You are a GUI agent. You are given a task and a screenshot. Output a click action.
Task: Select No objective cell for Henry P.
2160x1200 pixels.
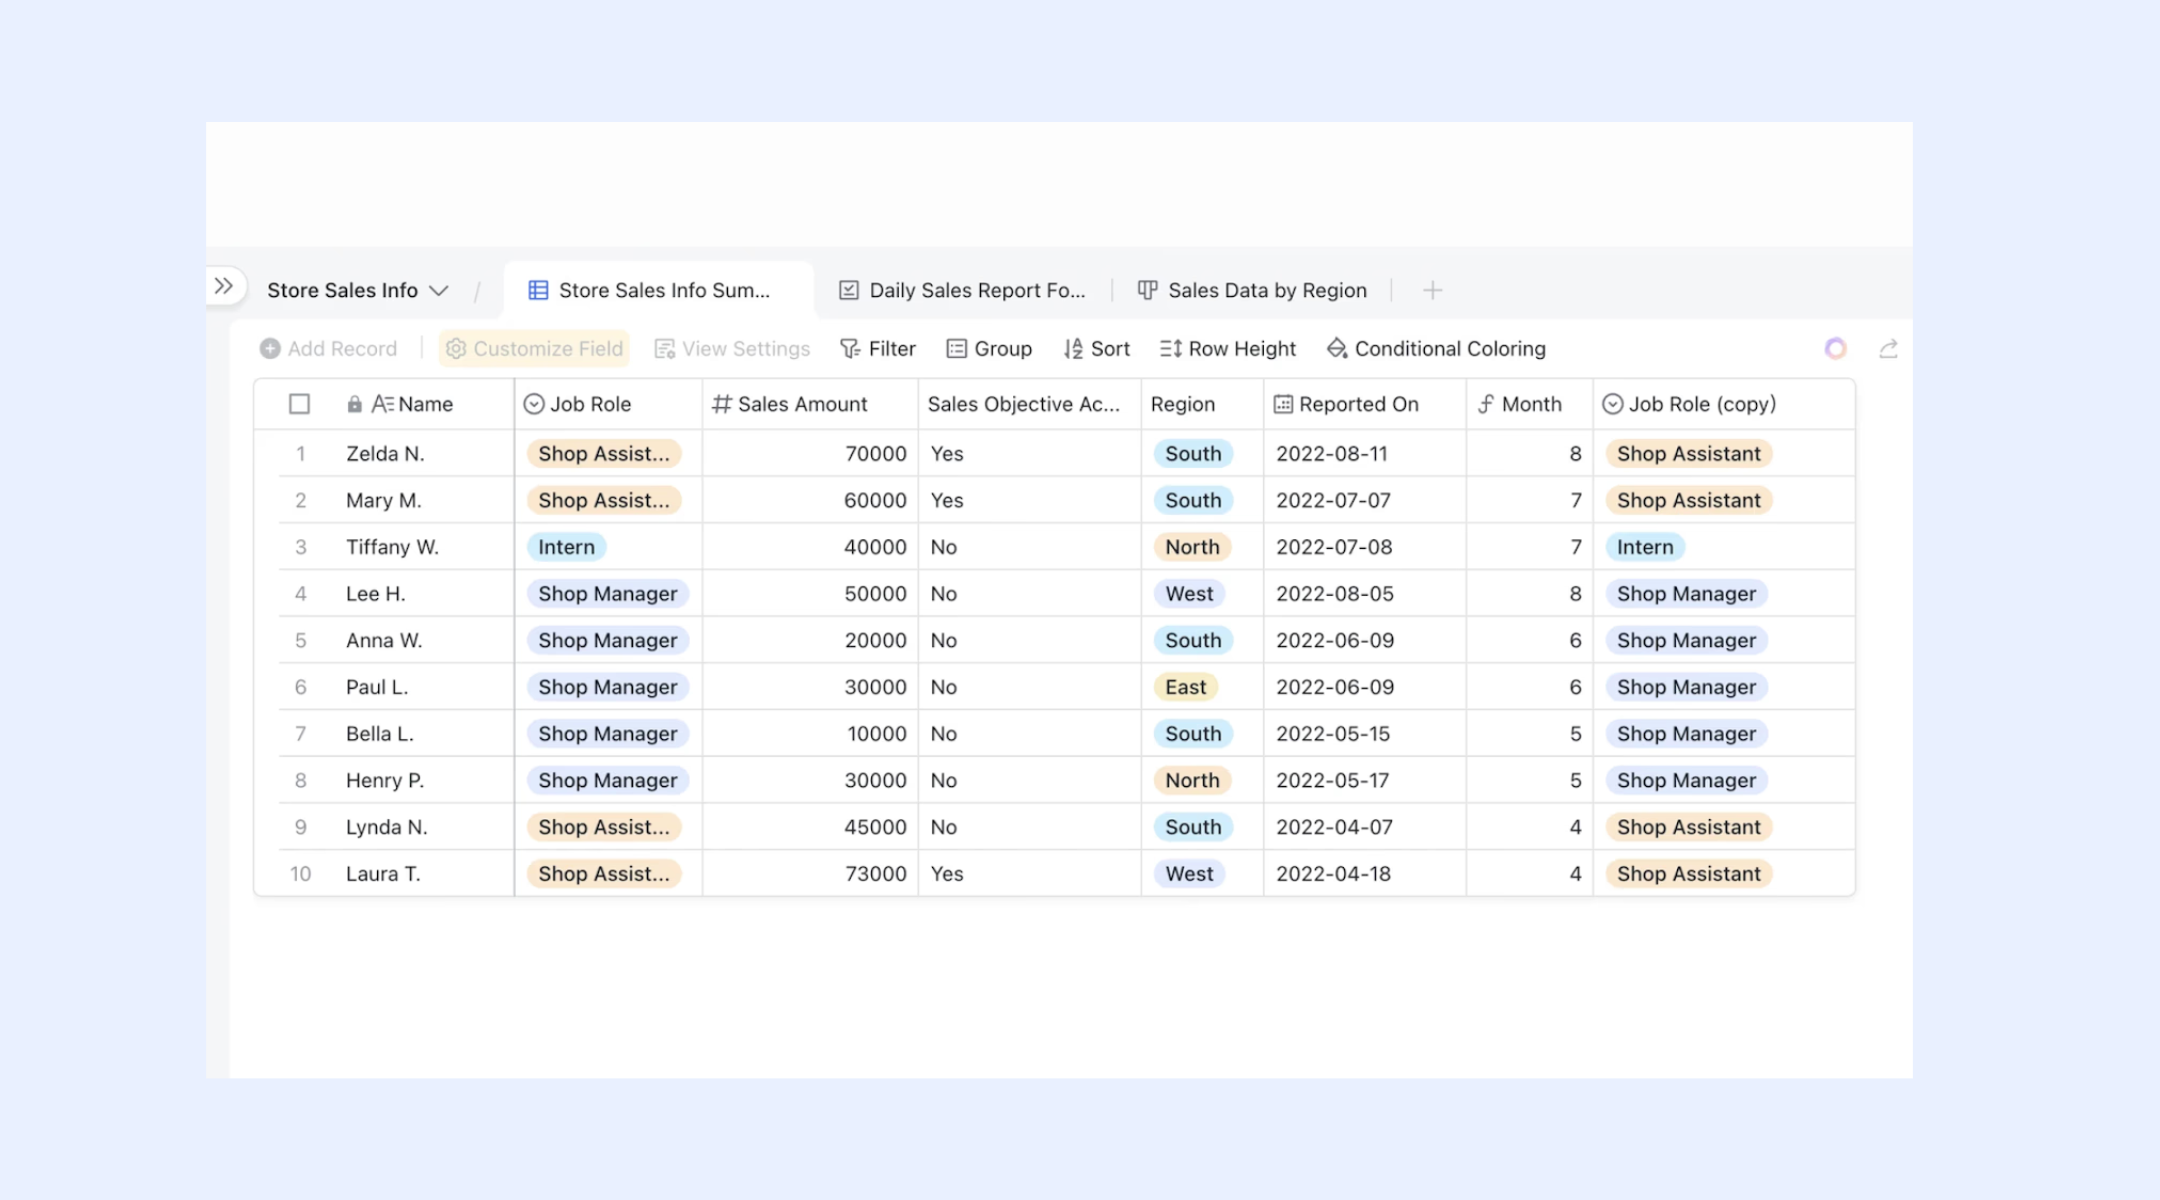(x=1030, y=780)
